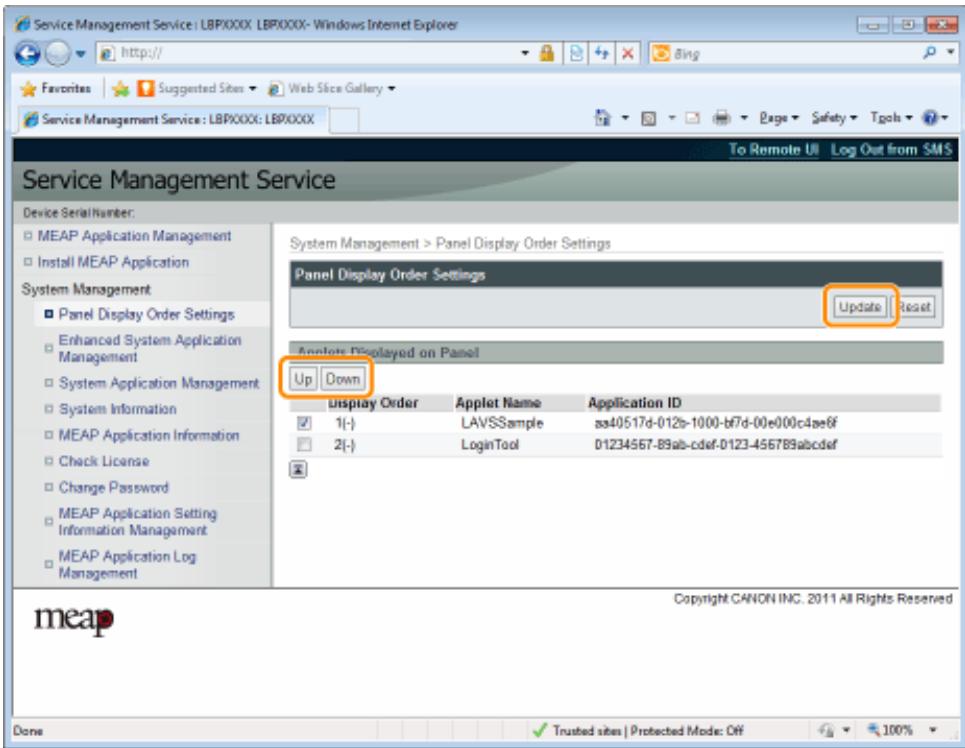Click the Reset button

coord(913,307)
